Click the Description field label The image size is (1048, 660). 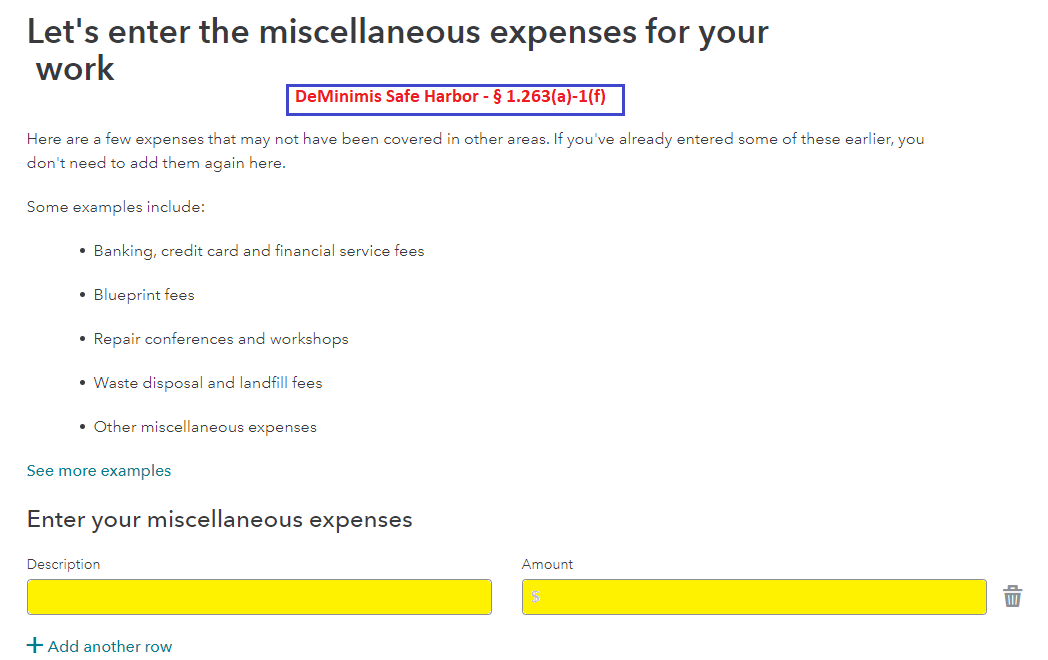point(63,564)
